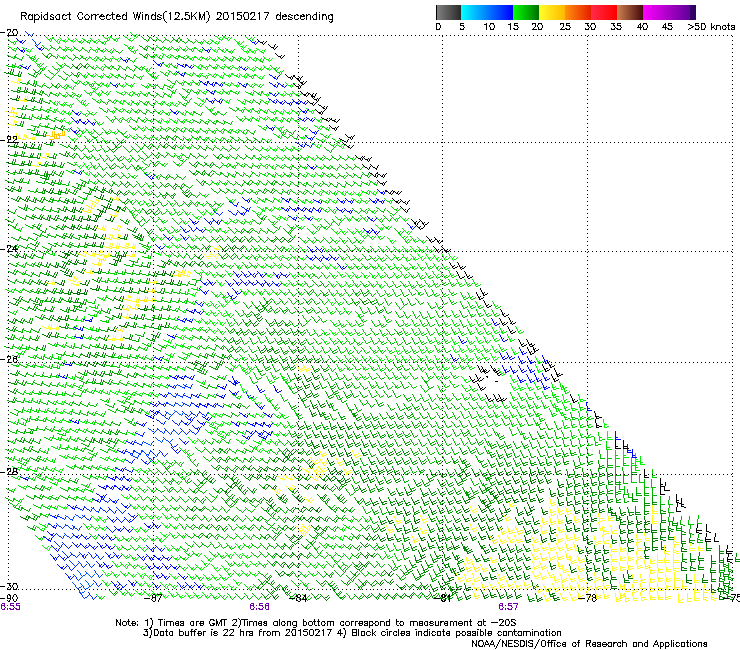The width and height of the screenshot is (740, 650).
Task: Click the '-78' longitude axis label
Action: coord(588,598)
